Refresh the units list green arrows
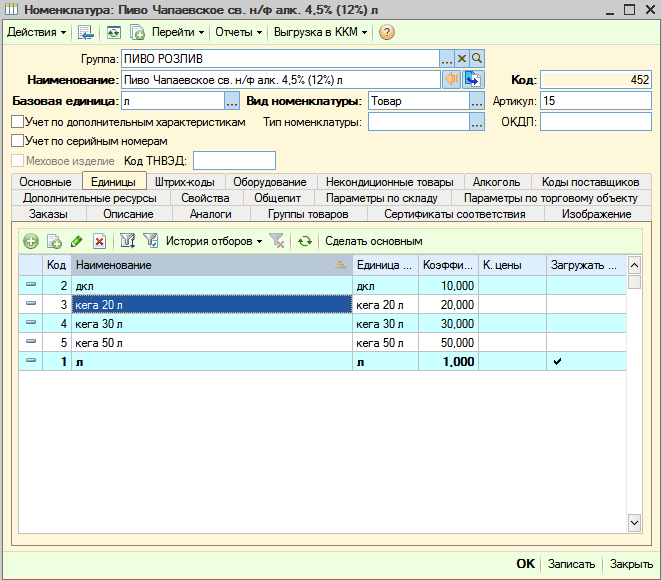This screenshot has height=580, width=662. 304,241
